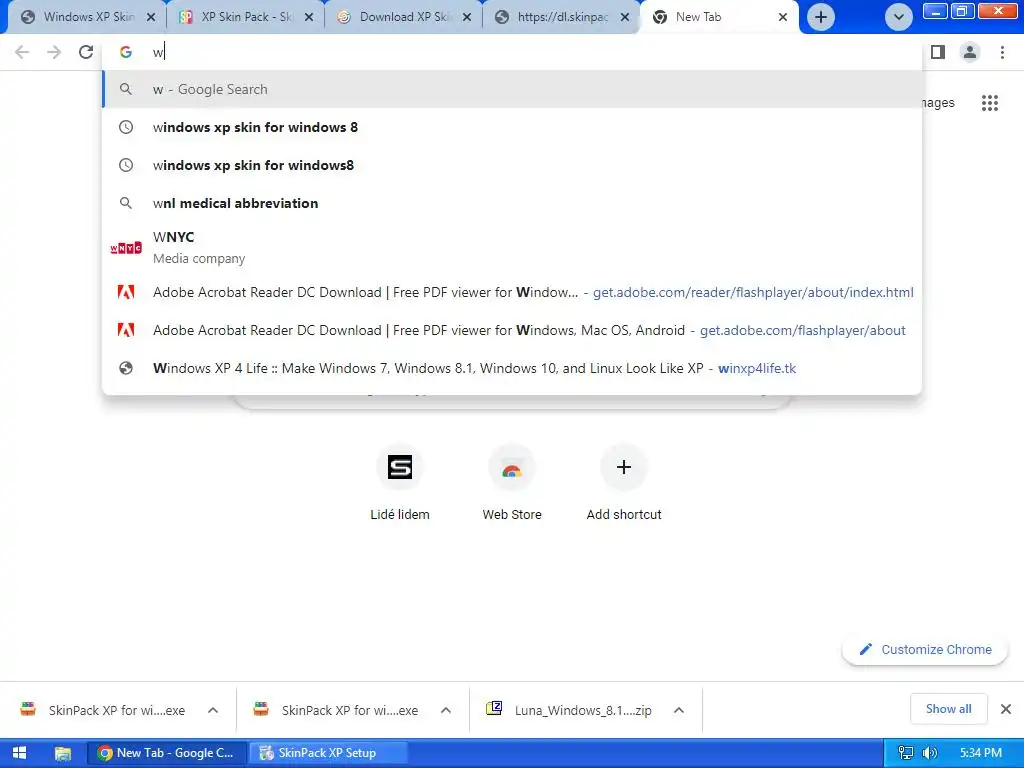This screenshot has width=1024, height=768.
Task: Click the volume speaker tray icon
Action: click(931, 753)
